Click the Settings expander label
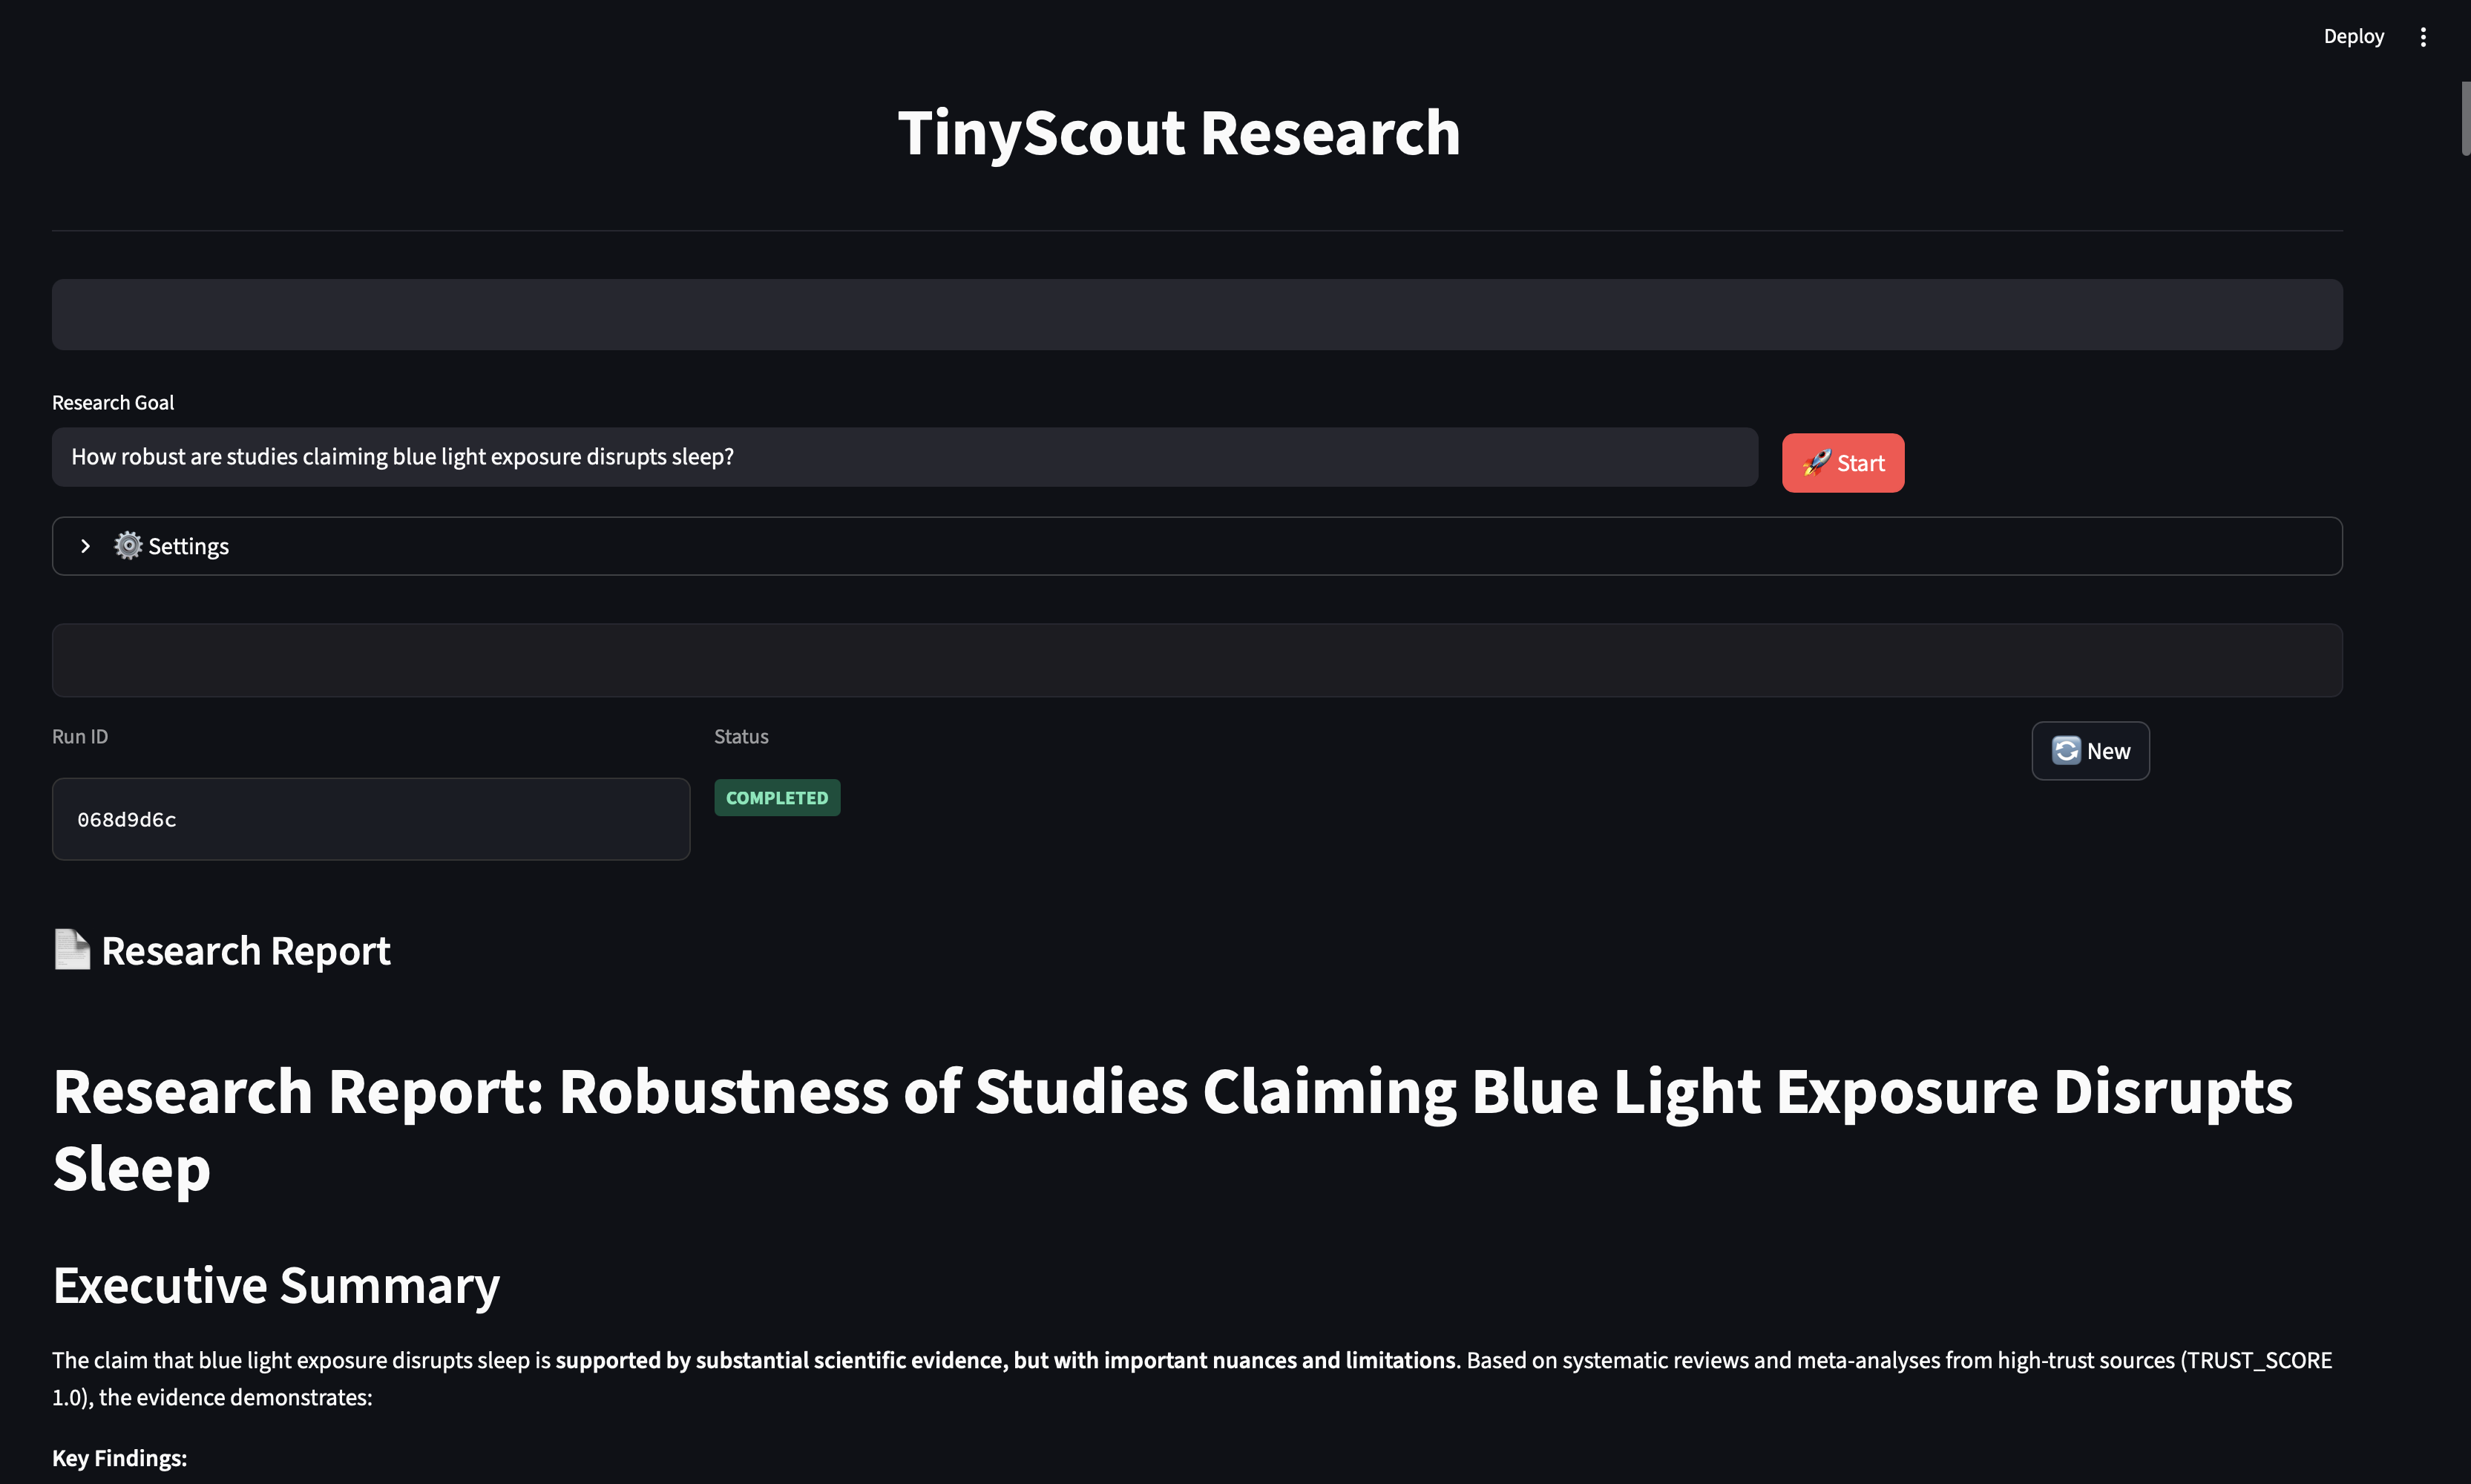2471x1484 pixels. point(188,546)
